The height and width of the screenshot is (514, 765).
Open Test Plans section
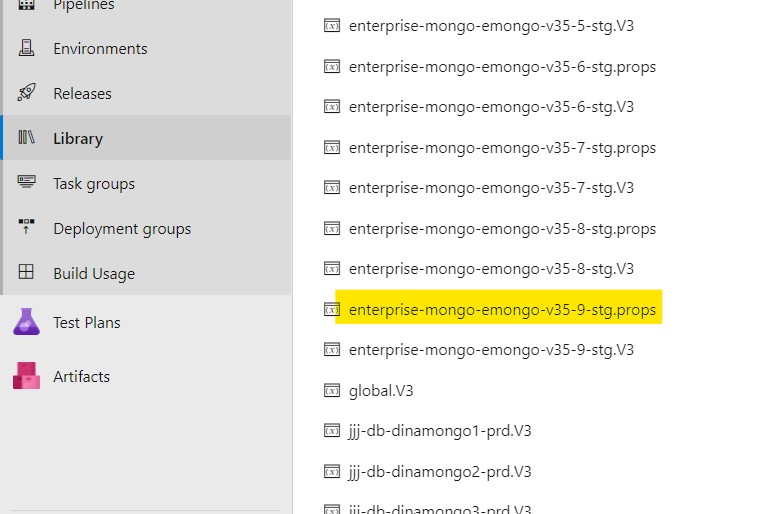pyautogui.click(x=86, y=322)
